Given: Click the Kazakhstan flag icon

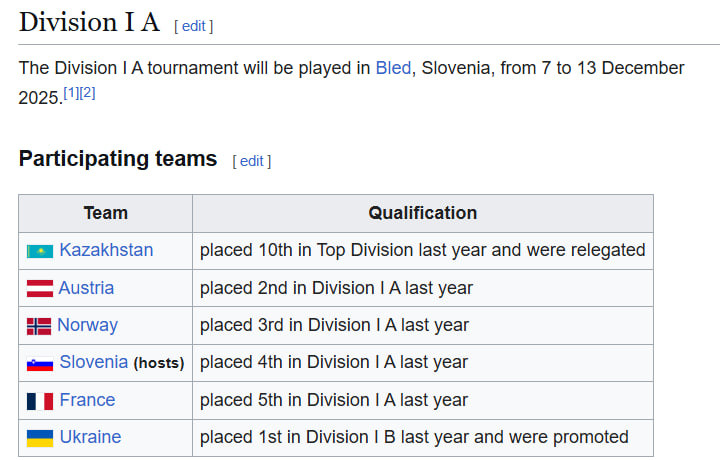Looking at the screenshot, I should [x=39, y=250].
